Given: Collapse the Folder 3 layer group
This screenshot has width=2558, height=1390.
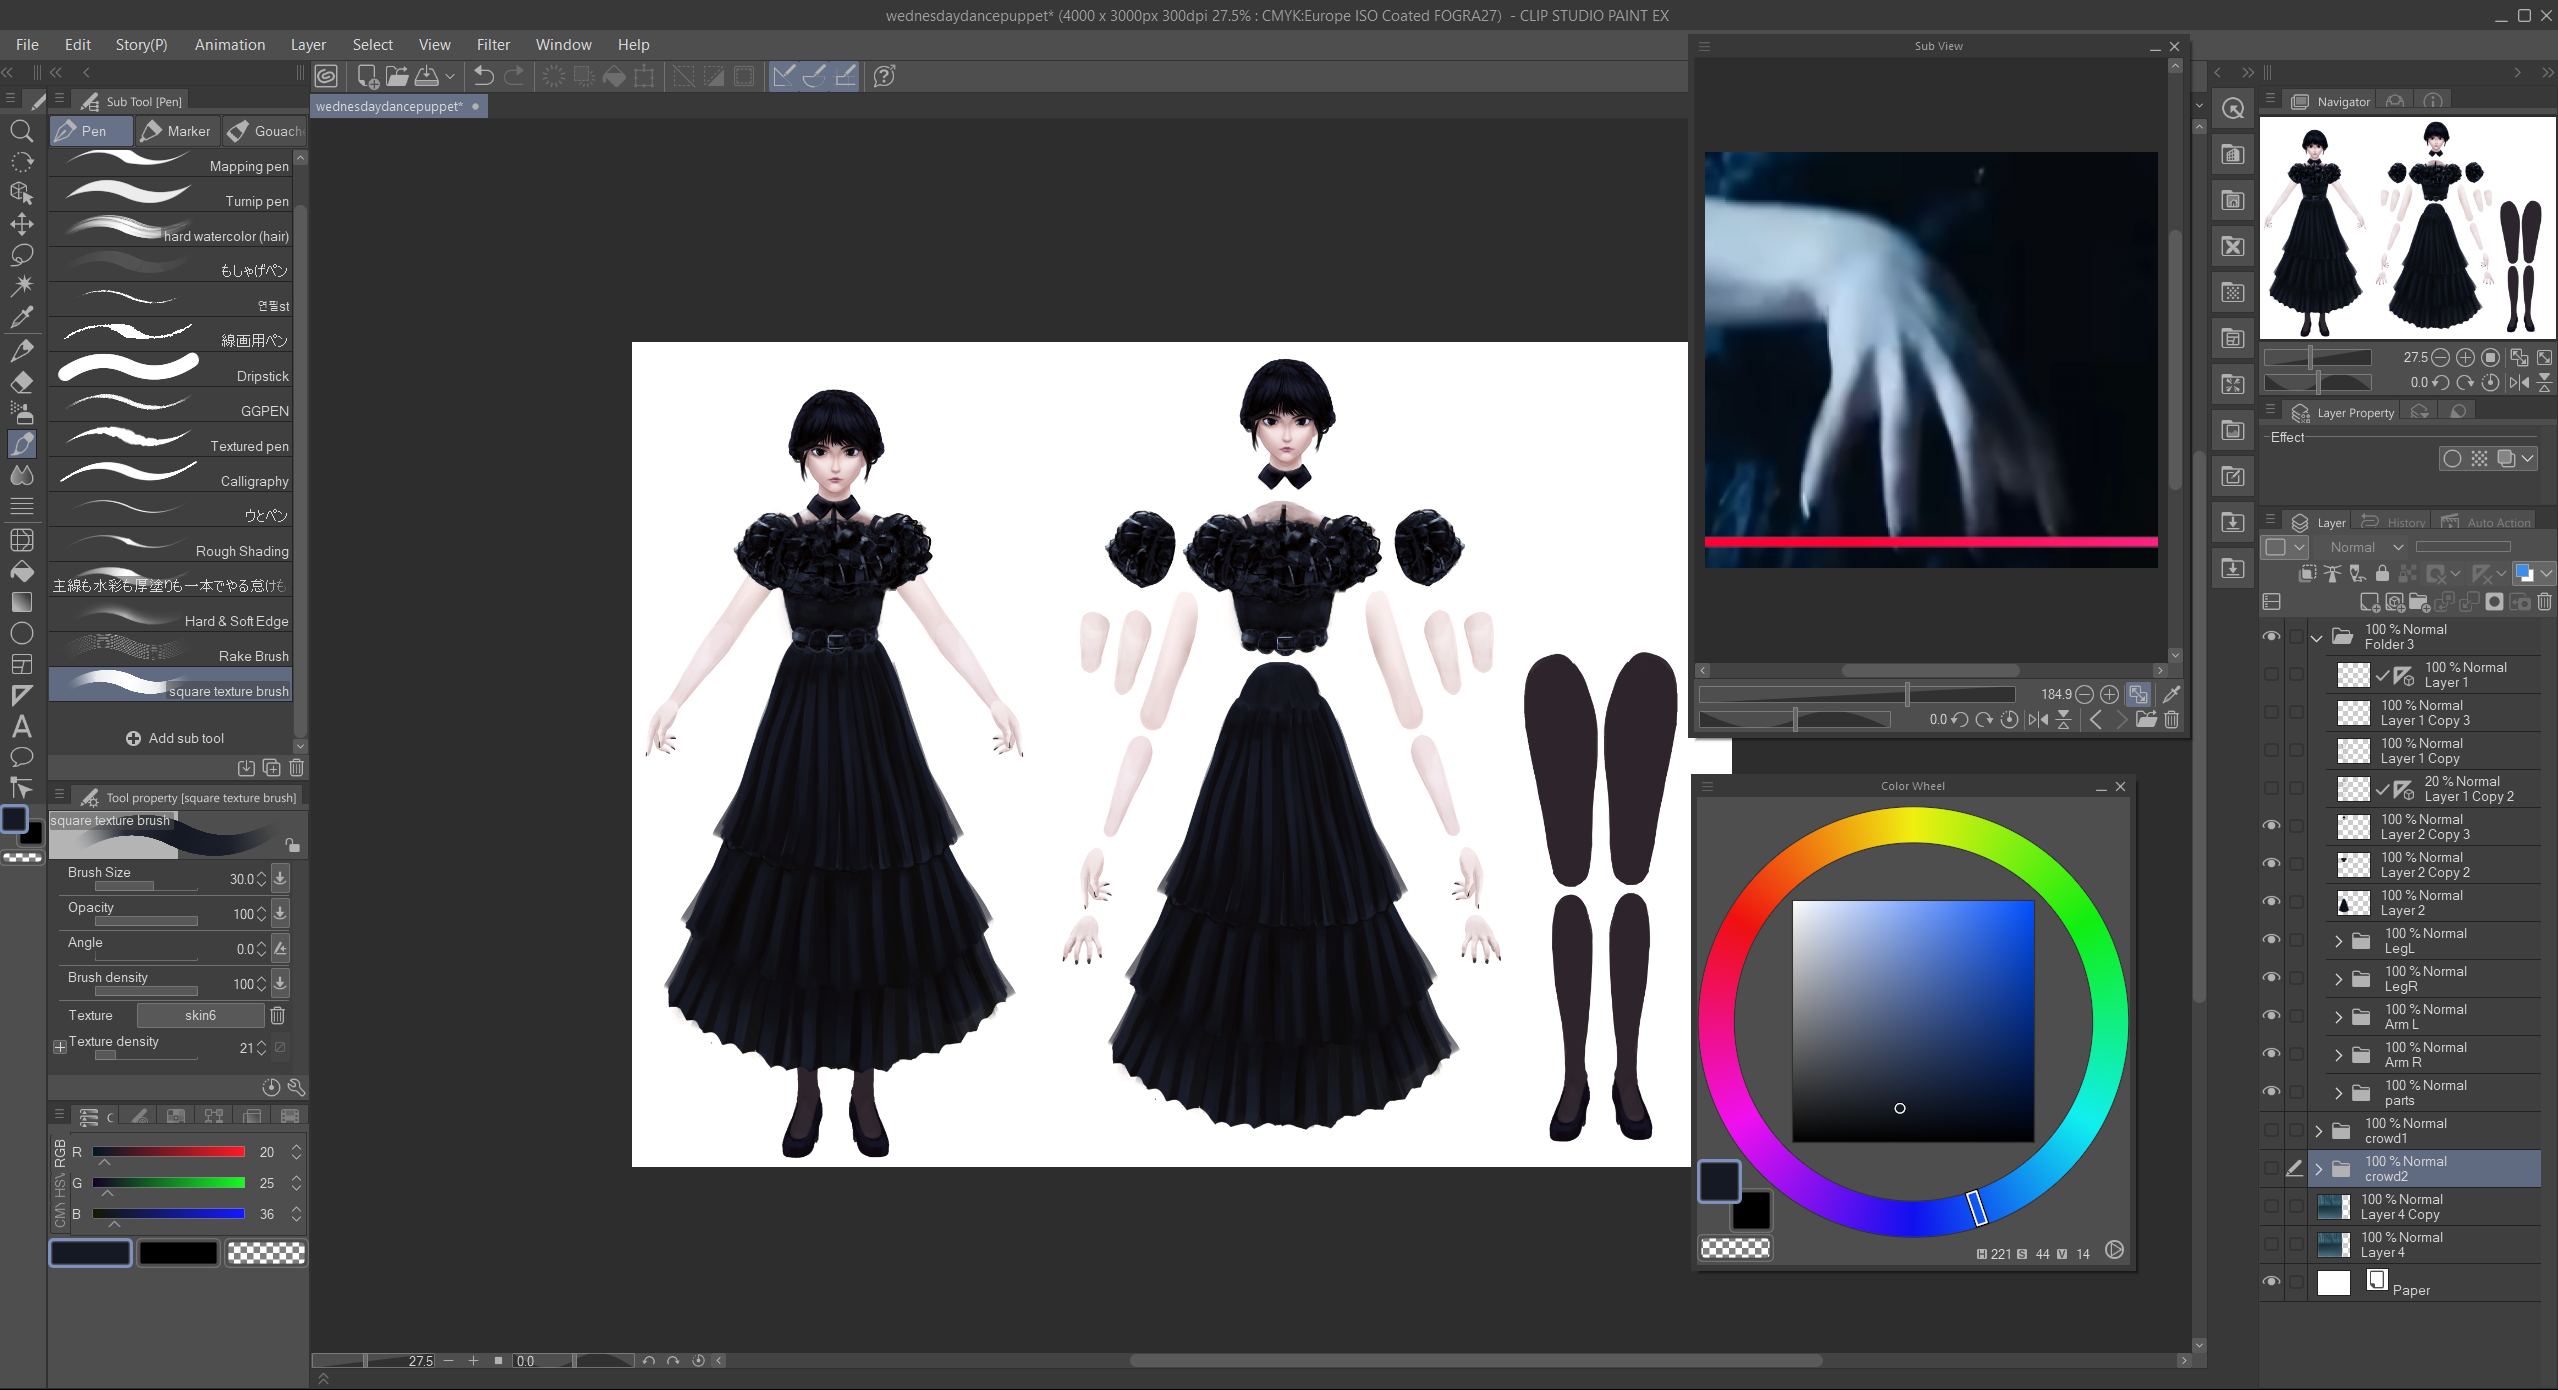Looking at the screenshot, I should (2317, 637).
